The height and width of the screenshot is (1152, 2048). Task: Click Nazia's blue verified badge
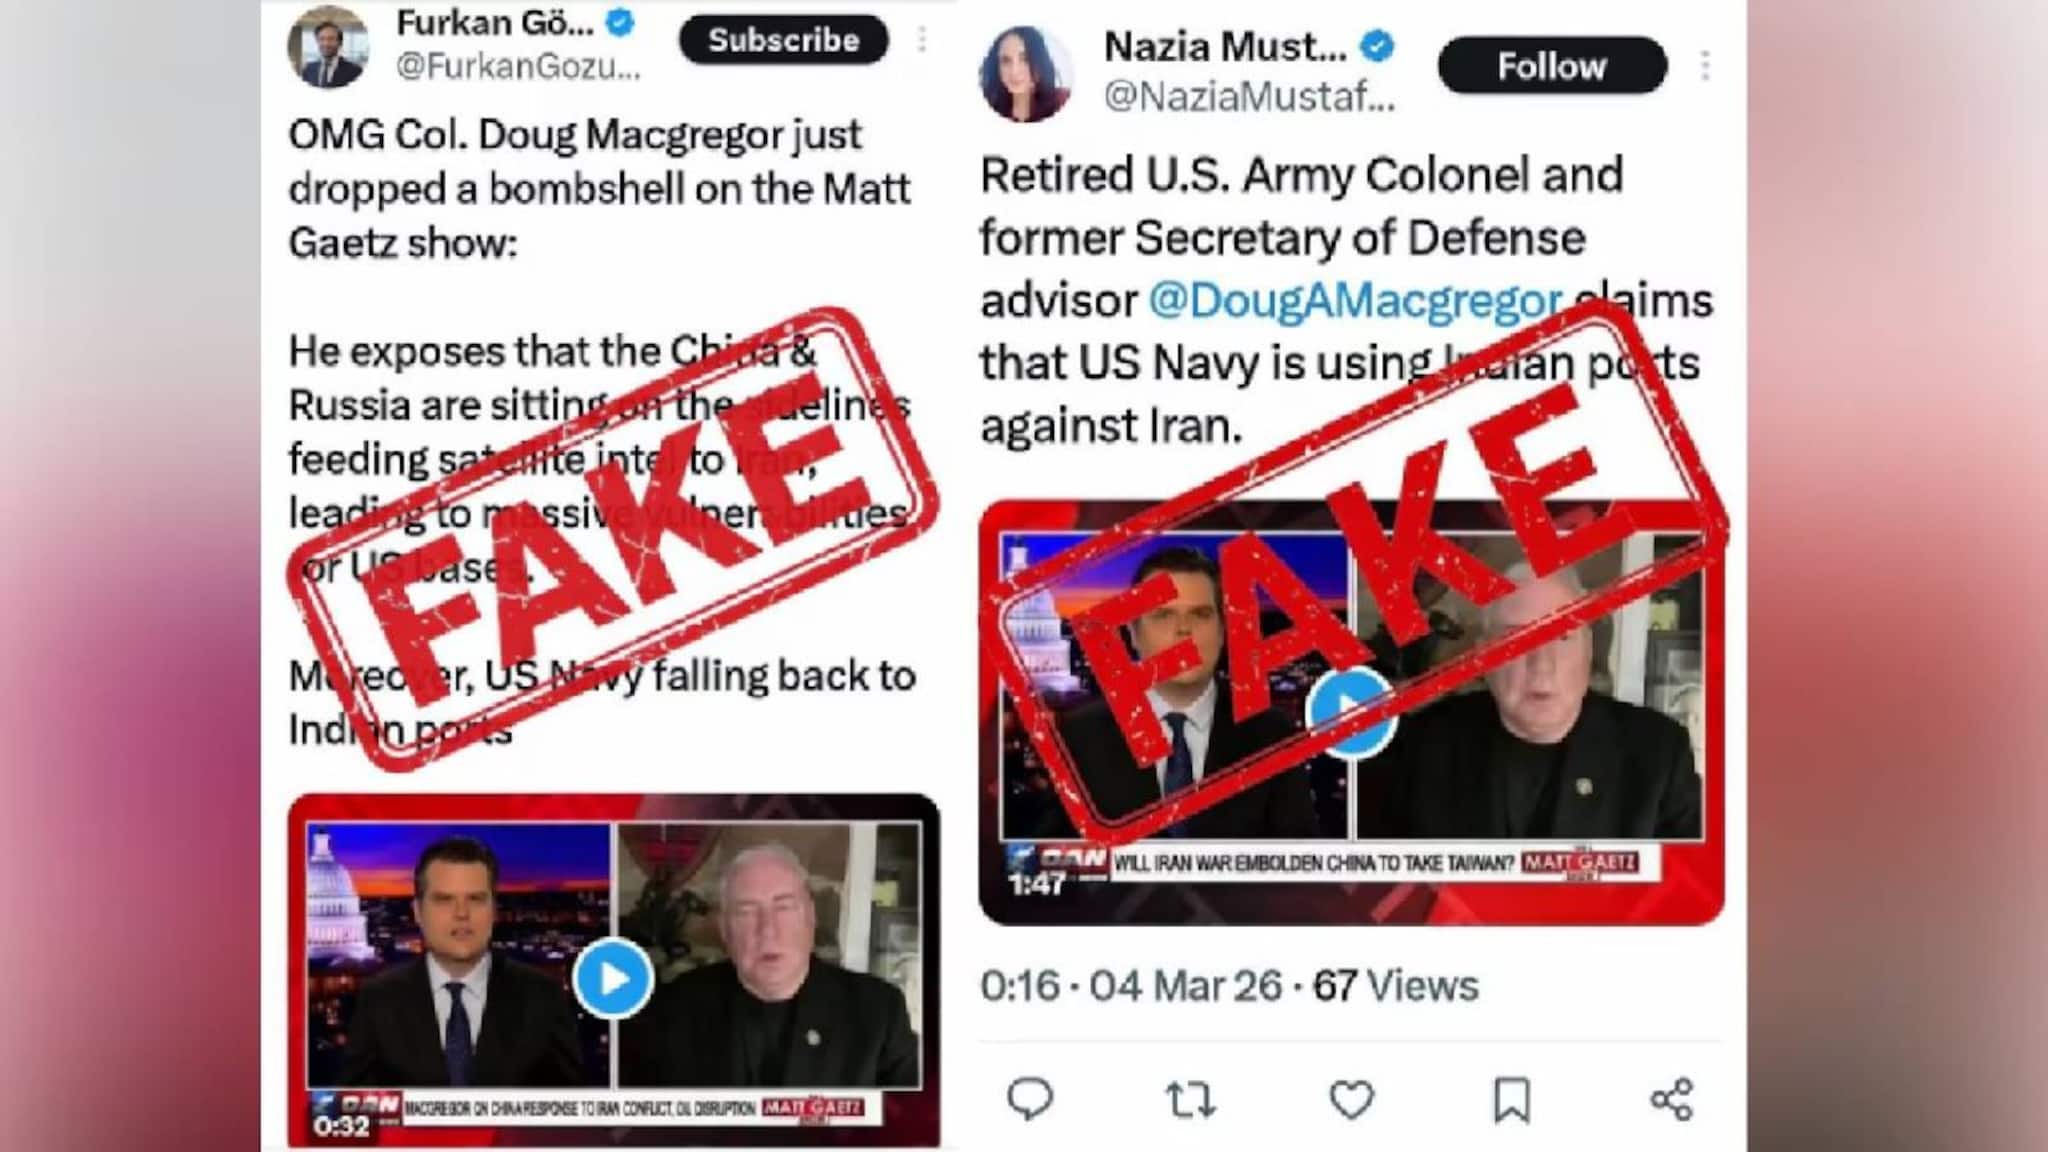(x=1378, y=46)
